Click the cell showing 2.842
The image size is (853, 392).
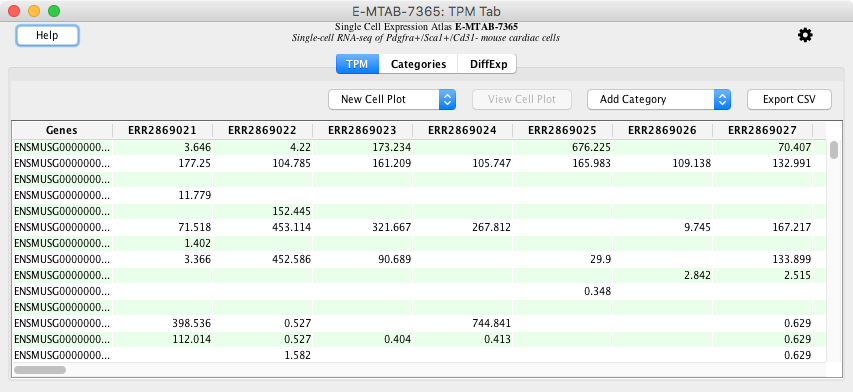coord(663,275)
